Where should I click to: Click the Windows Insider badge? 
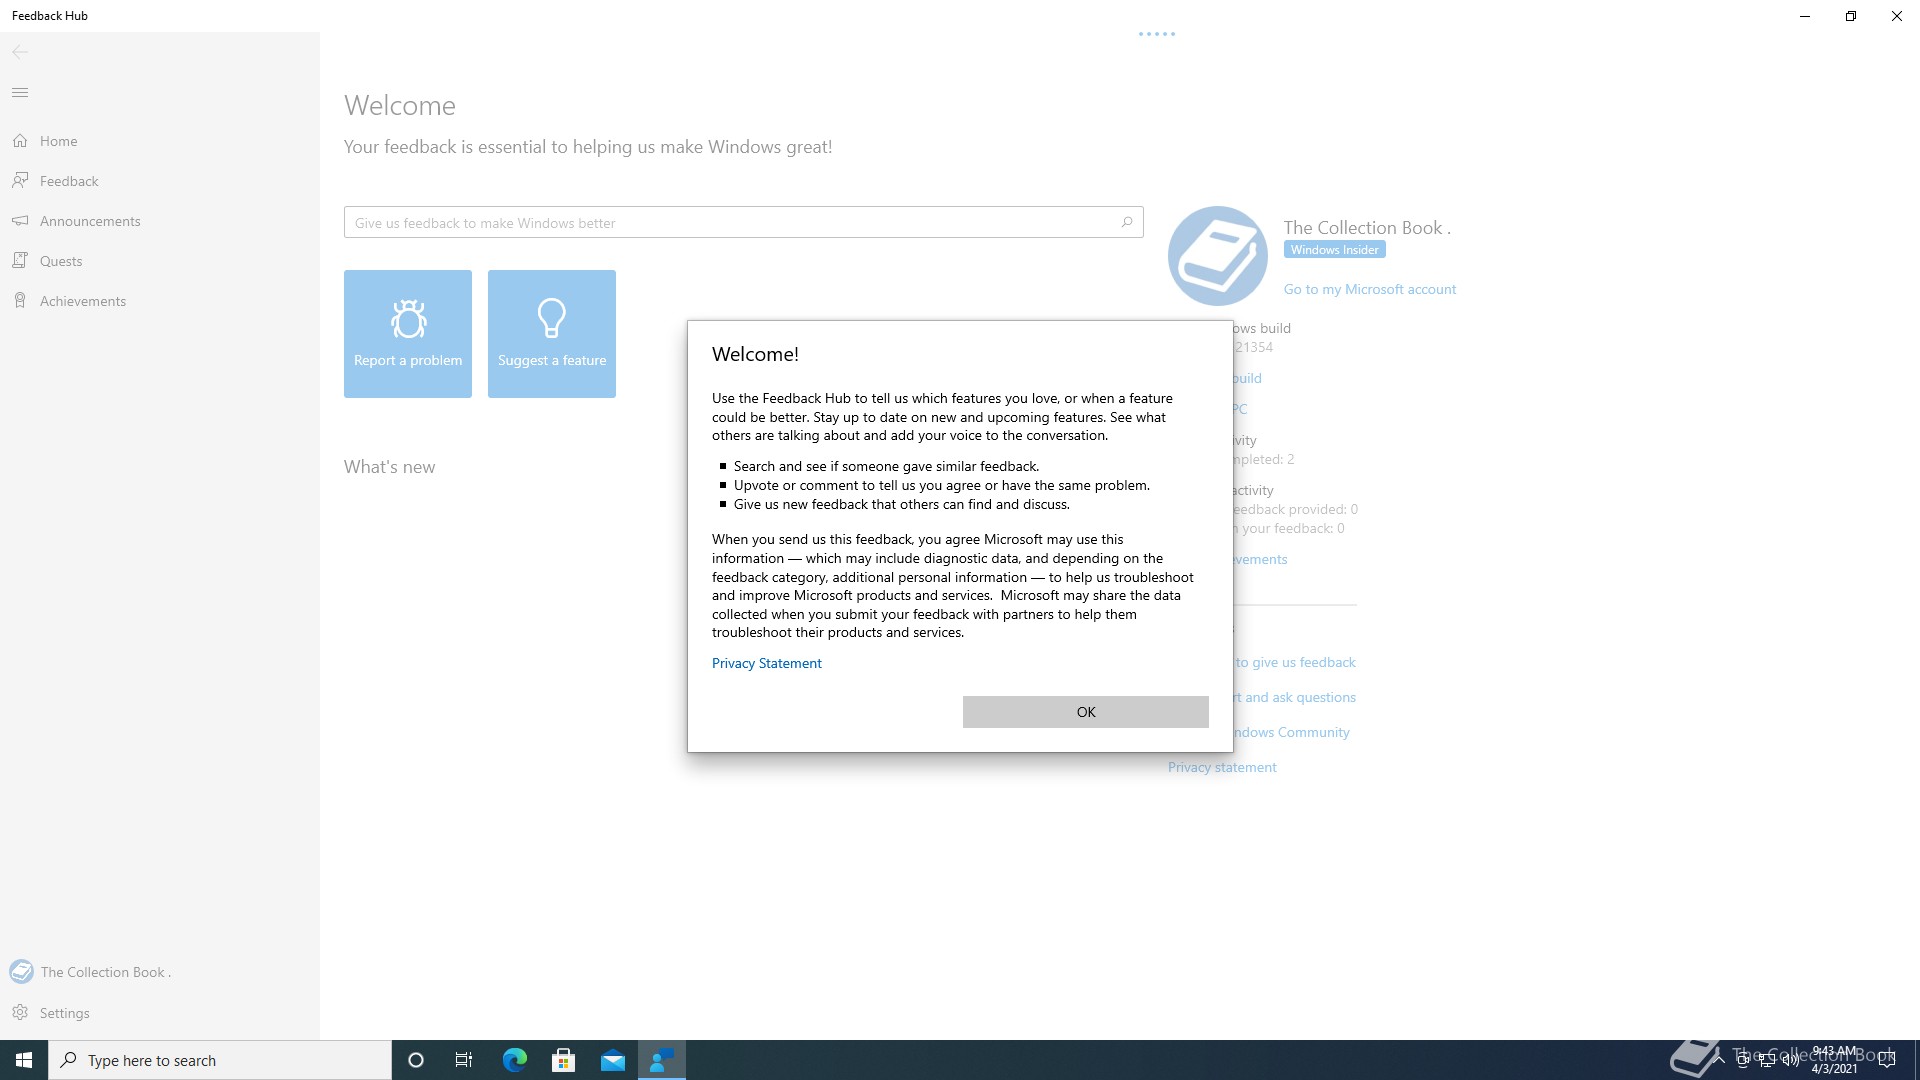coord(1334,250)
